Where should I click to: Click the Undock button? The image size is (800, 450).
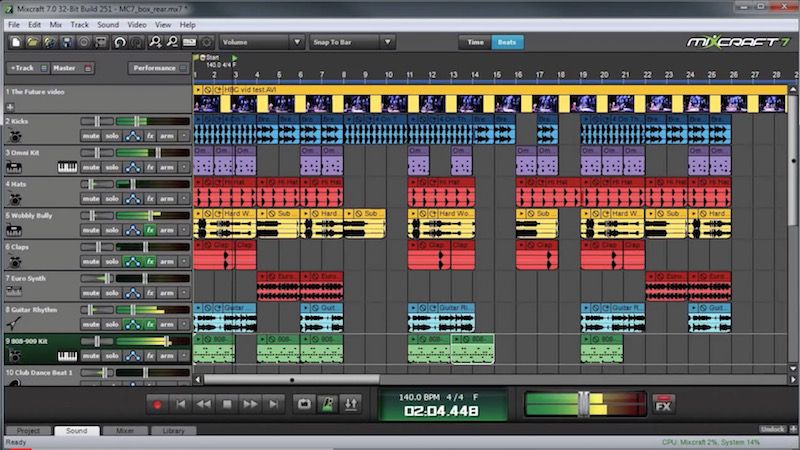tap(772, 430)
